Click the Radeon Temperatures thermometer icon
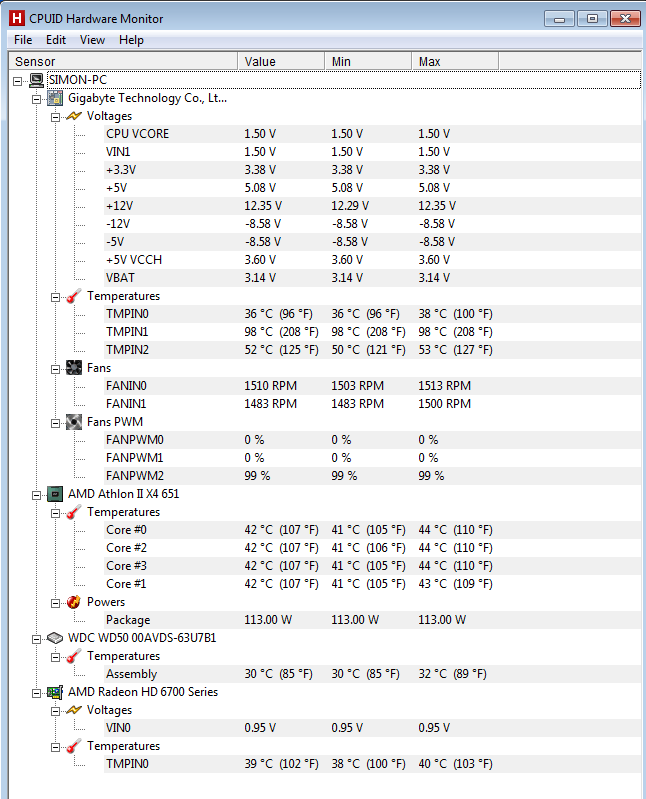 (x=74, y=746)
